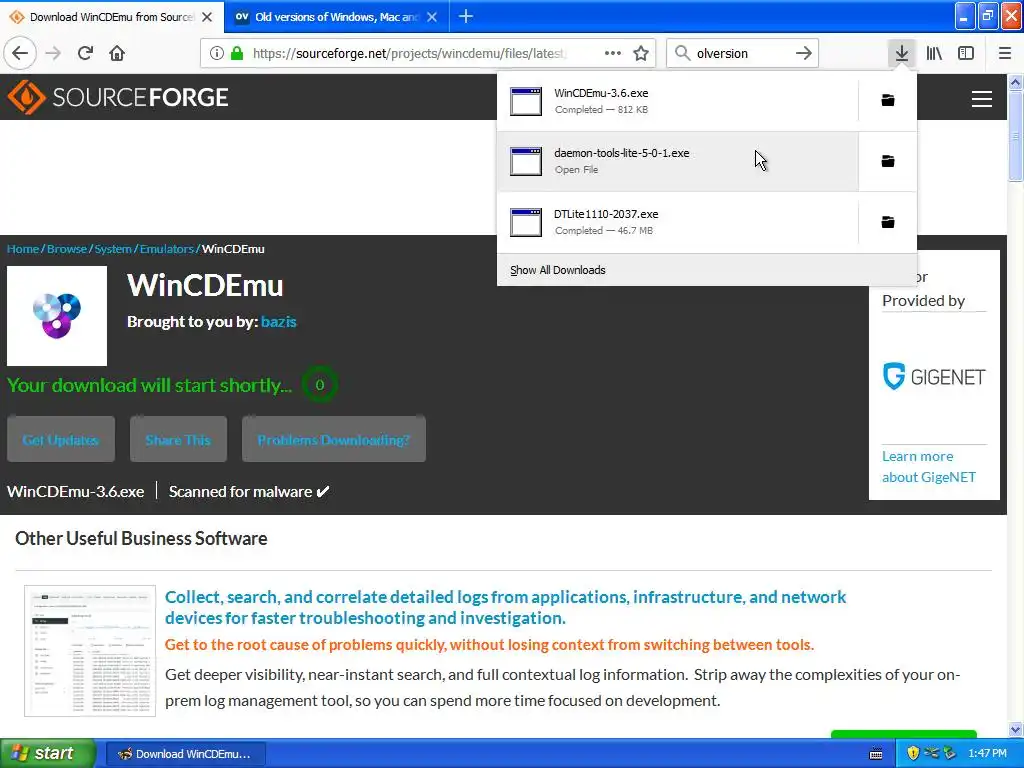Follow the Browse breadcrumb link
The width and height of the screenshot is (1024, 768).
(x=67, y=249)
